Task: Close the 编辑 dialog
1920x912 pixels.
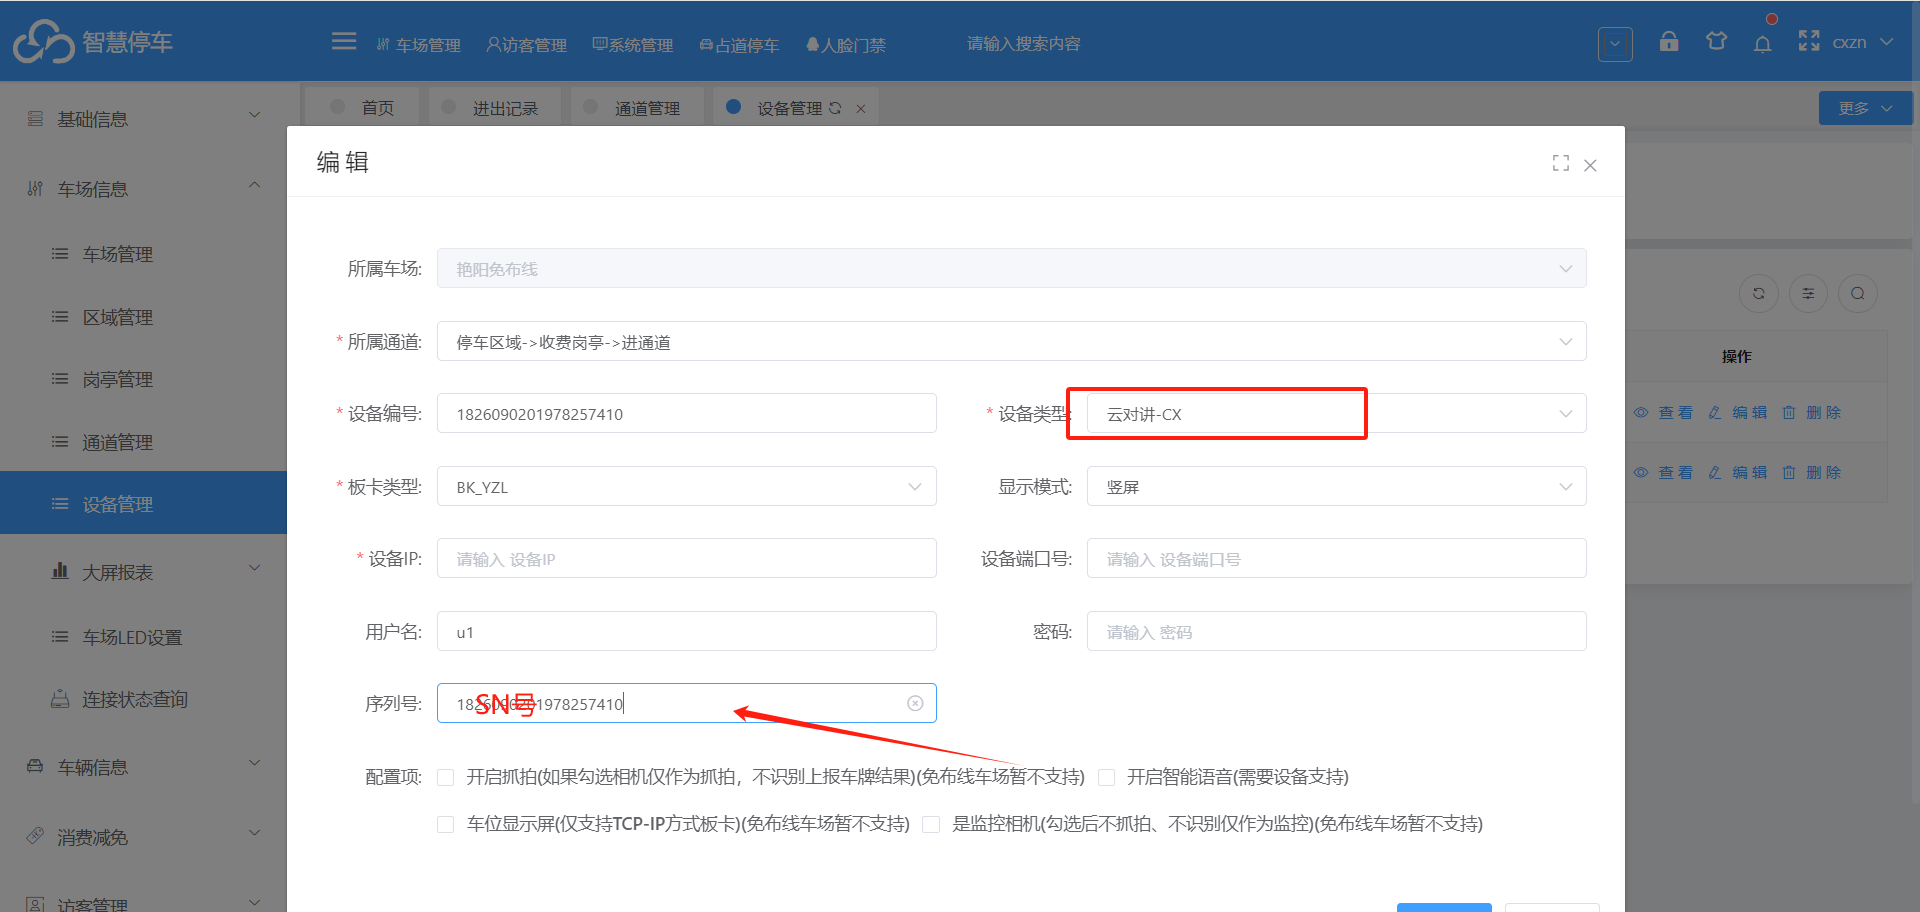Action: click(x=1590, y=165)
